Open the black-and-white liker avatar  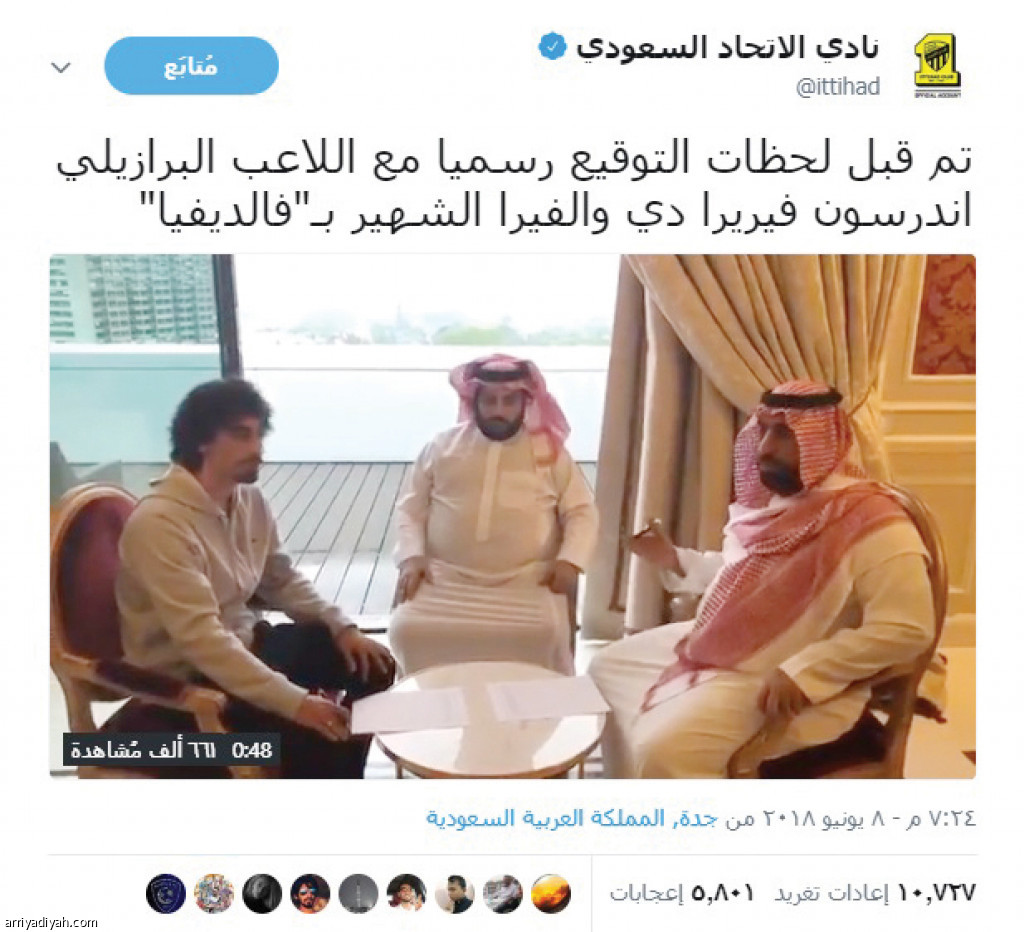(262, 893)
